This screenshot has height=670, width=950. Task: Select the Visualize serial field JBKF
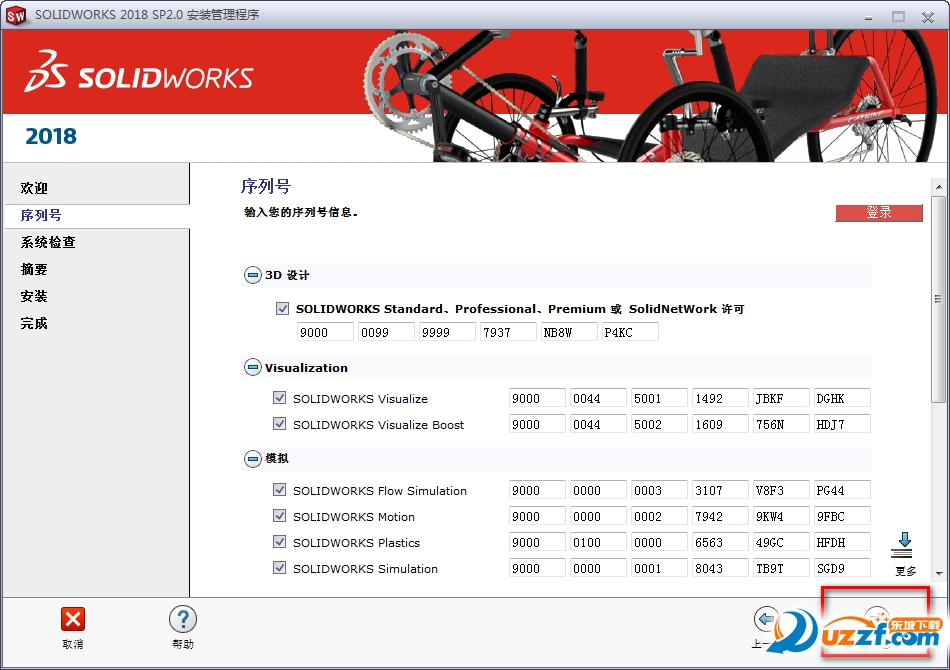point(782,398)
